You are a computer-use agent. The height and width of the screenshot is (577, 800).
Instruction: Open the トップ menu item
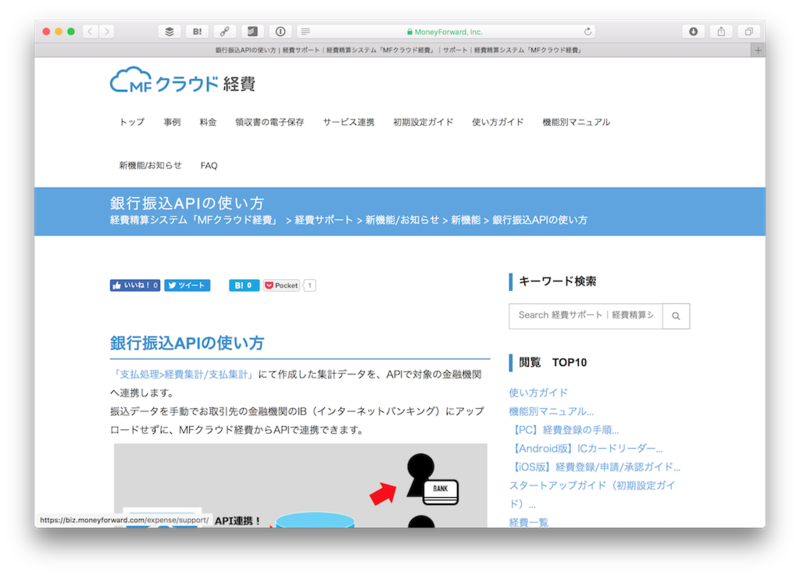132,122
